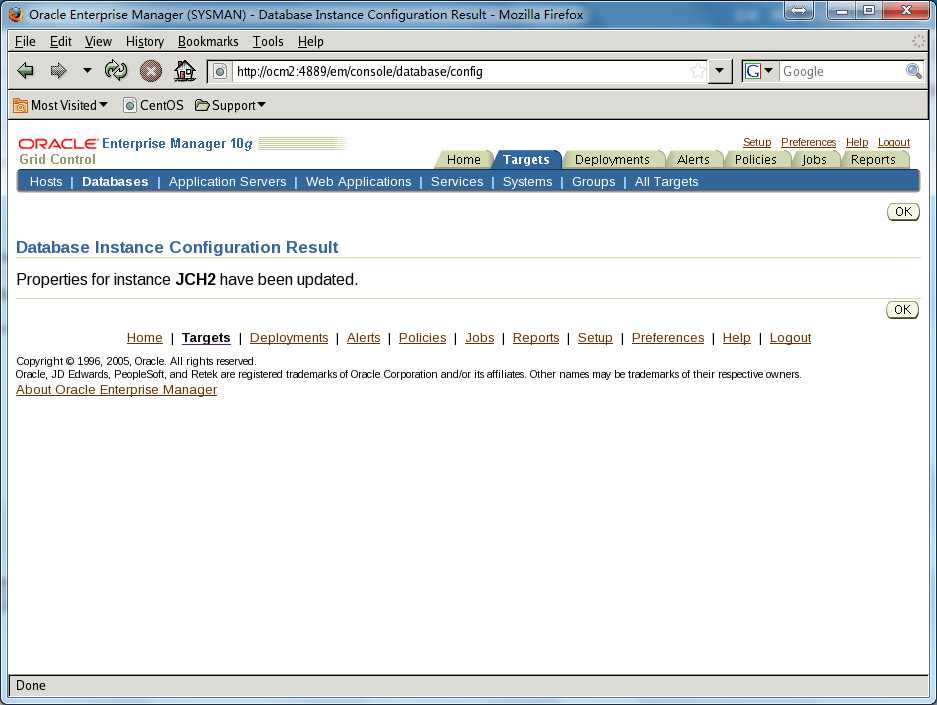This screenshot has height=705, width=937.
Task: Select the Targets tab
Action: pyautogui.click(x=526, y=160)
